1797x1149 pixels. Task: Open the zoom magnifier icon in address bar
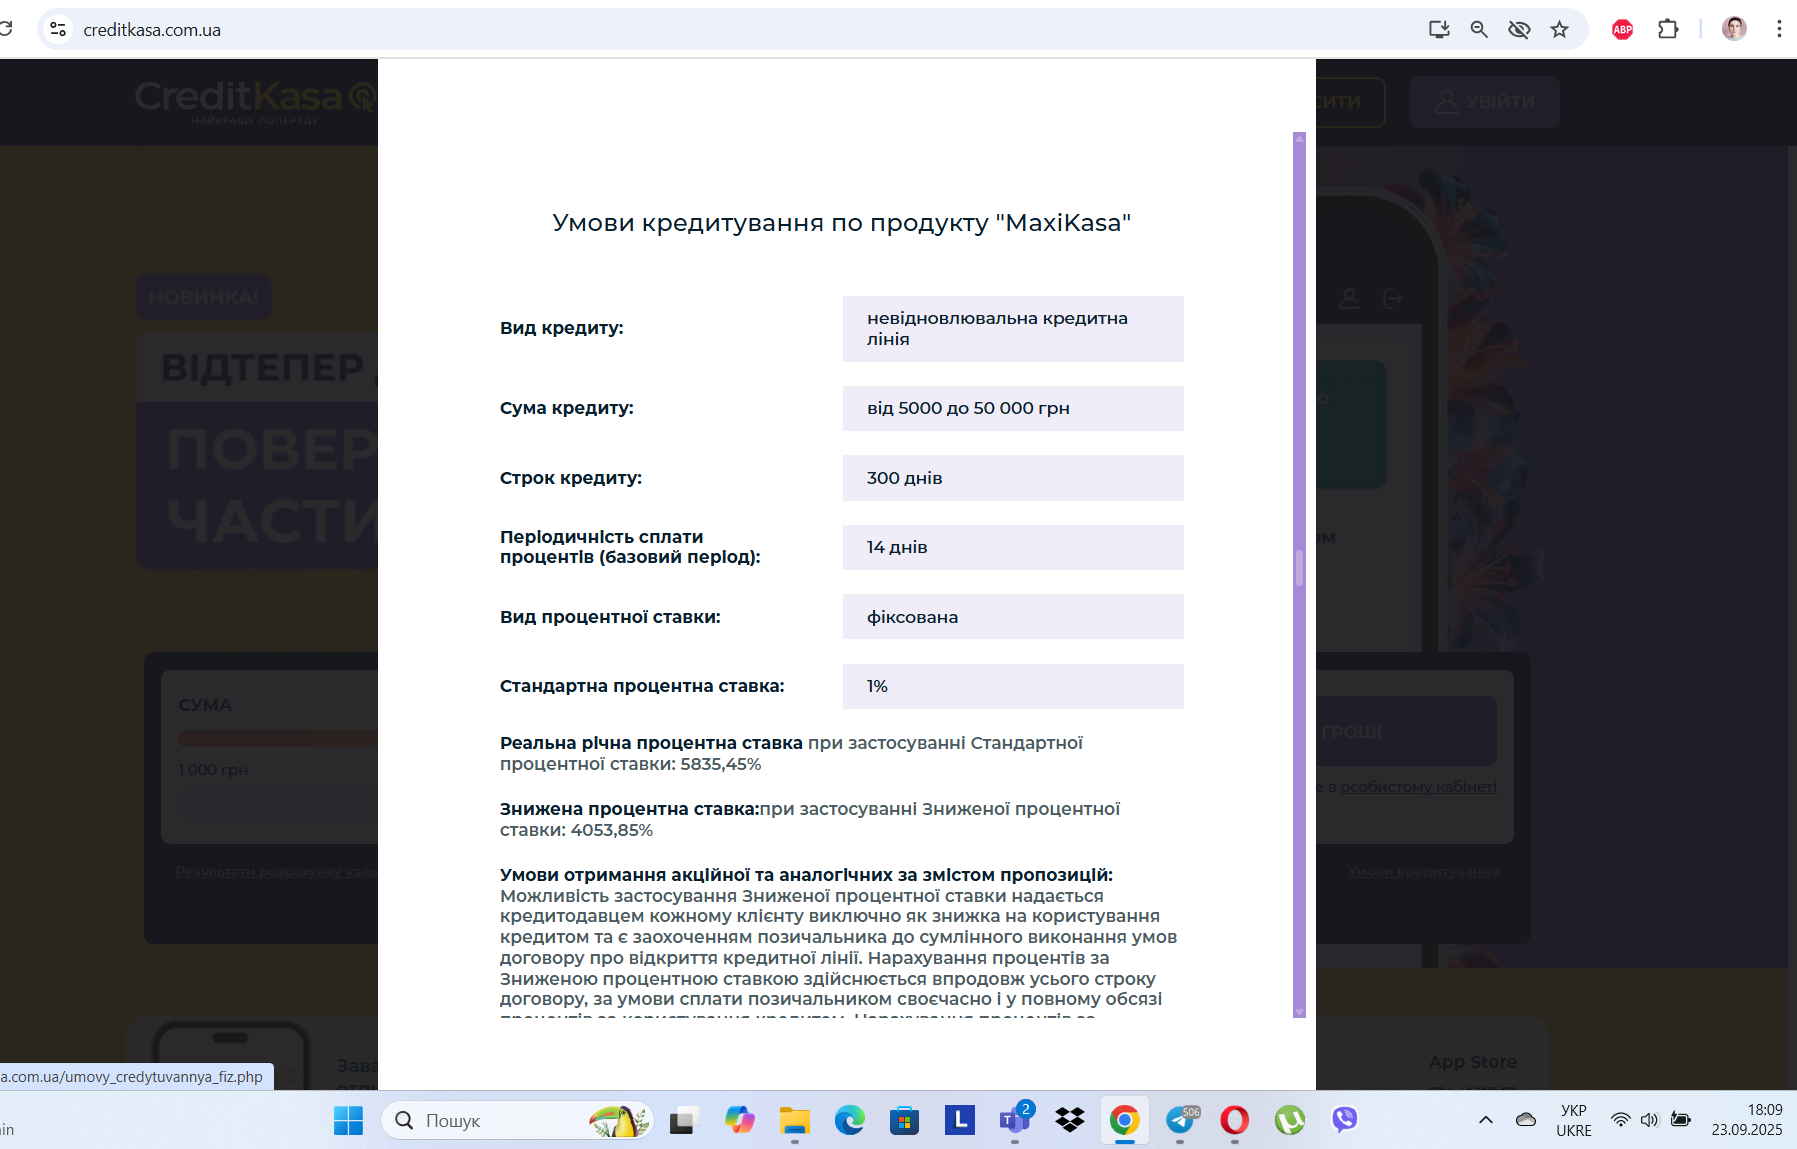tap(1479, 30)
